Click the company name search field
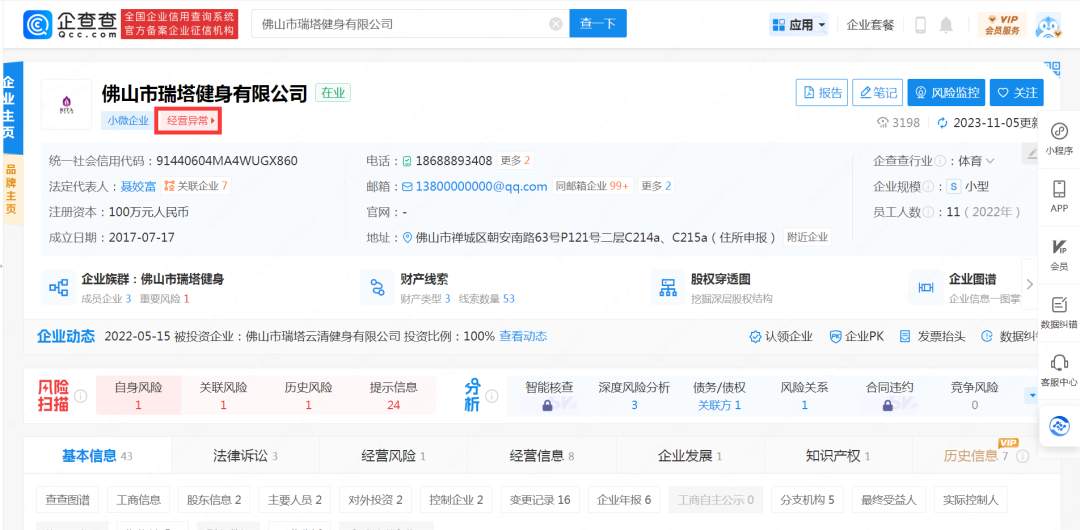Viewport: 1080px width, 530px height. (400, 24)
